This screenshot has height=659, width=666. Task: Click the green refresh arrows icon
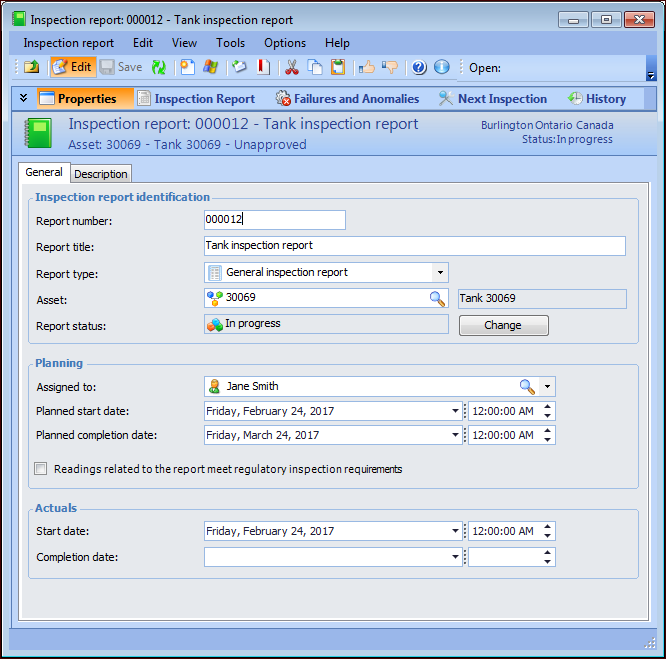[159, 67]
